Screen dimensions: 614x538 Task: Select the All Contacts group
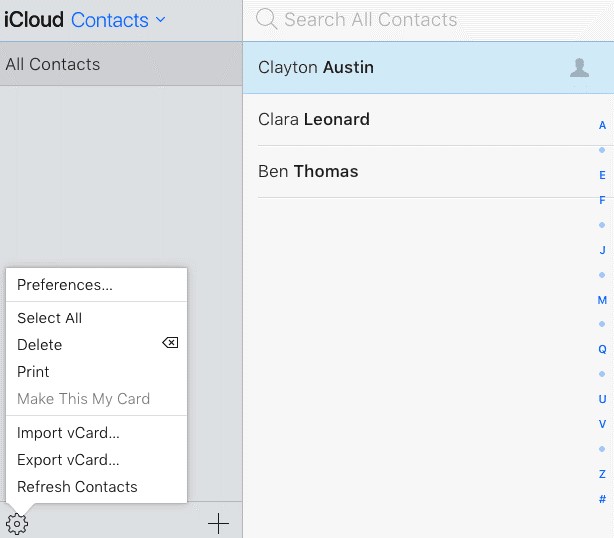coord(121,64)
